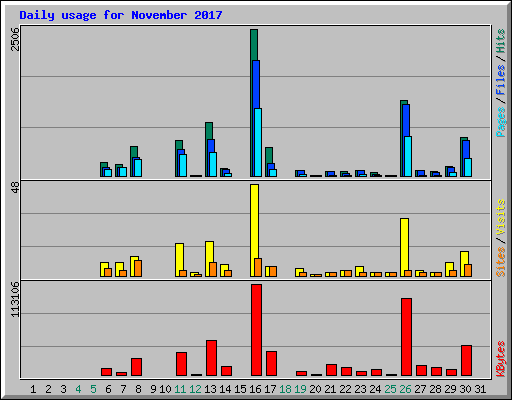This screenshot has height=400, width=512.
Task: Click day 30 on the x-axis
Action: point(465,389)
